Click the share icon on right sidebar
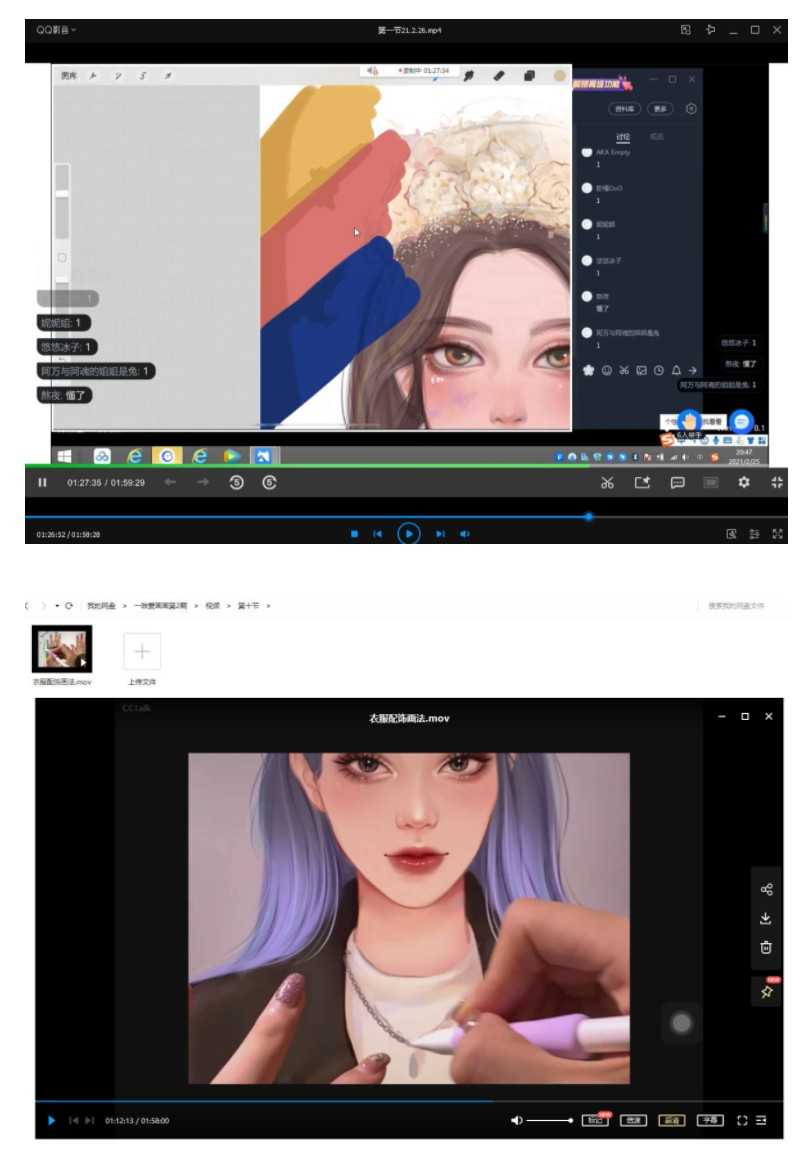This screenshot has width=802, height=1162. (766, 889)
